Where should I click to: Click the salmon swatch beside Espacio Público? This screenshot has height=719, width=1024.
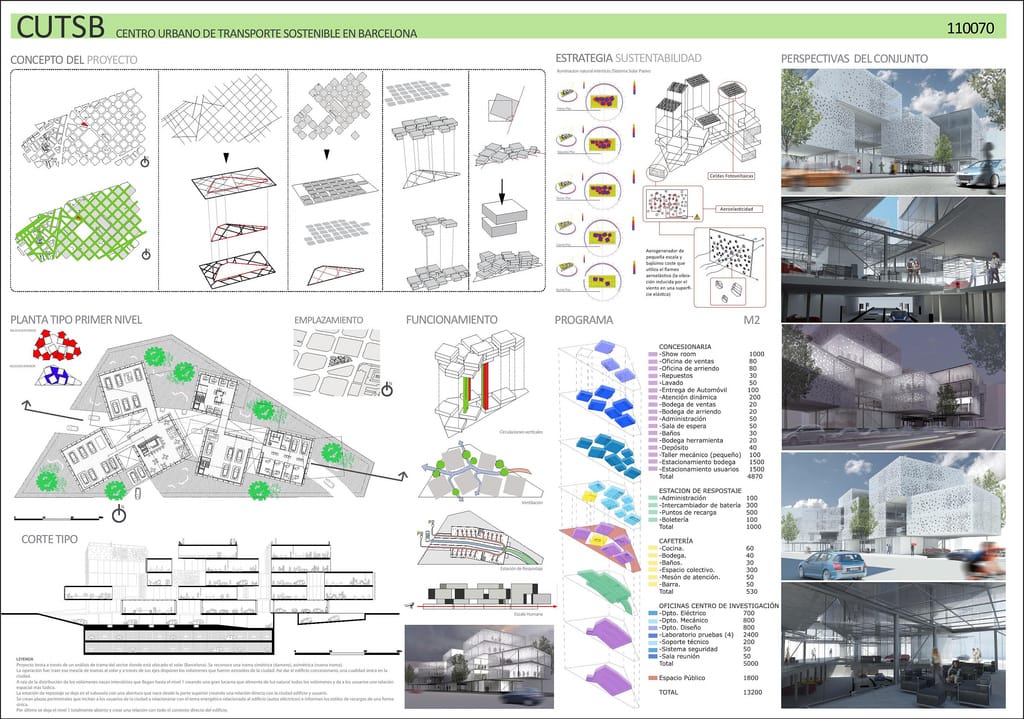coord(652,678)
